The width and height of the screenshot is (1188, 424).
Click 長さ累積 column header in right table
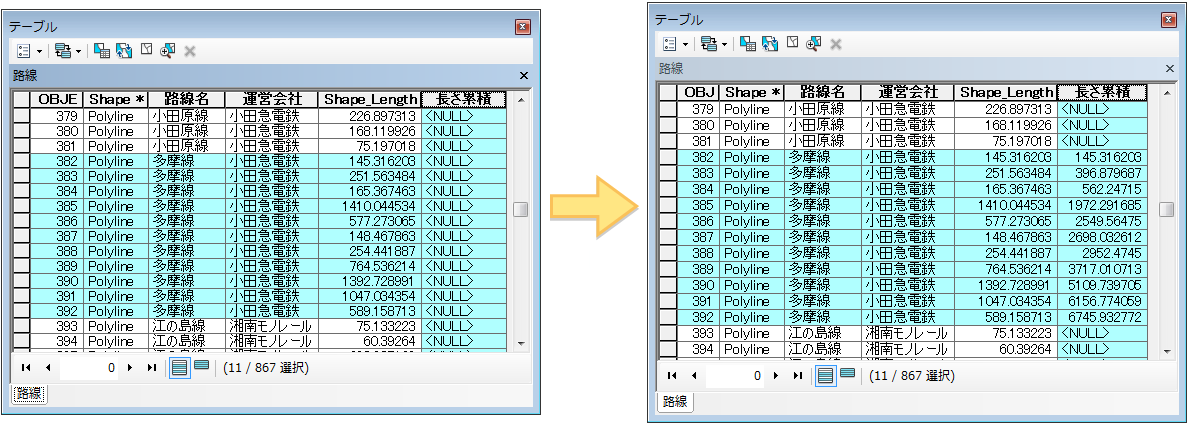click(x=1100, y=92)
